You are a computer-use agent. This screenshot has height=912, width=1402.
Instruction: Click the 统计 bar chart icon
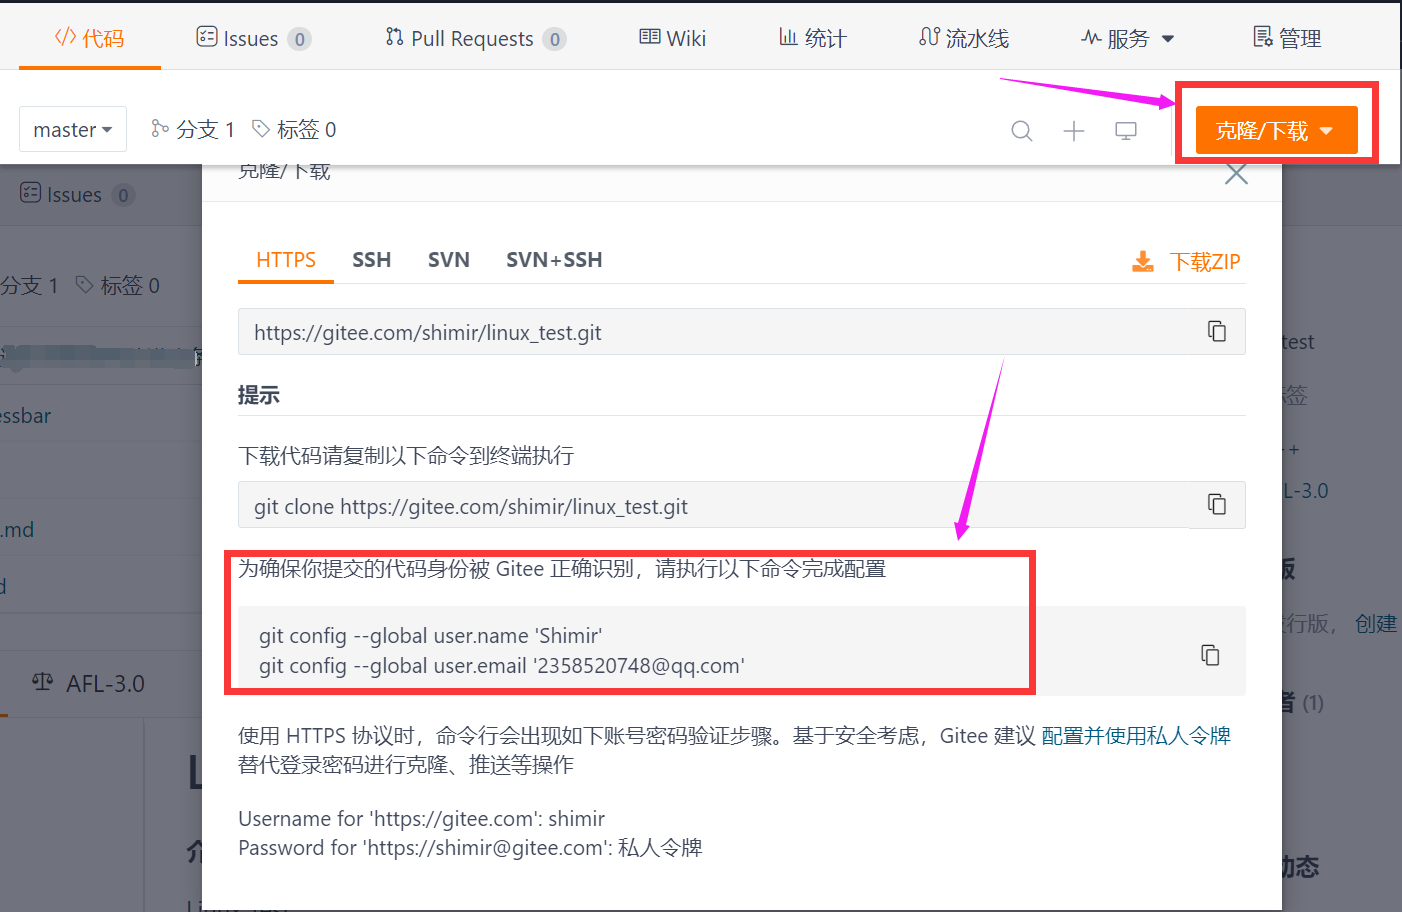coord(788,37)
